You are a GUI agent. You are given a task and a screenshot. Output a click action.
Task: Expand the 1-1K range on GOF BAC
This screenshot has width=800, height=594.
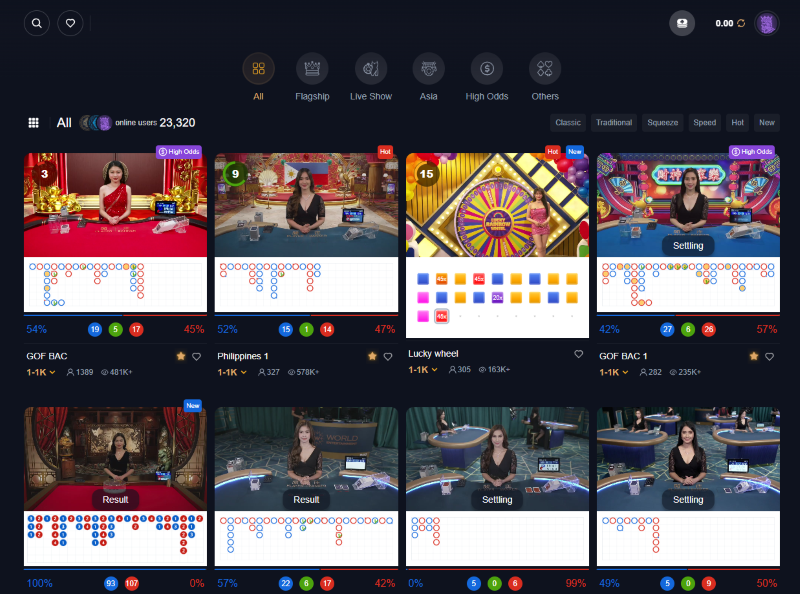(42, 372)
